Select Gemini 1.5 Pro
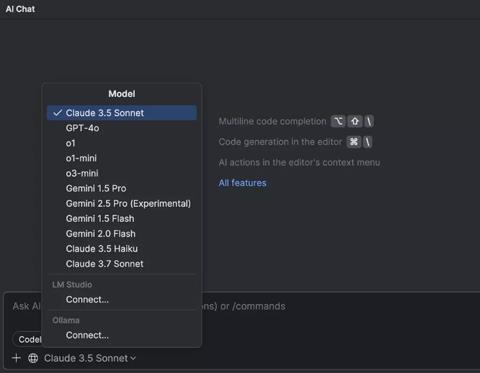Screen dimensions: 480x373 122,188
